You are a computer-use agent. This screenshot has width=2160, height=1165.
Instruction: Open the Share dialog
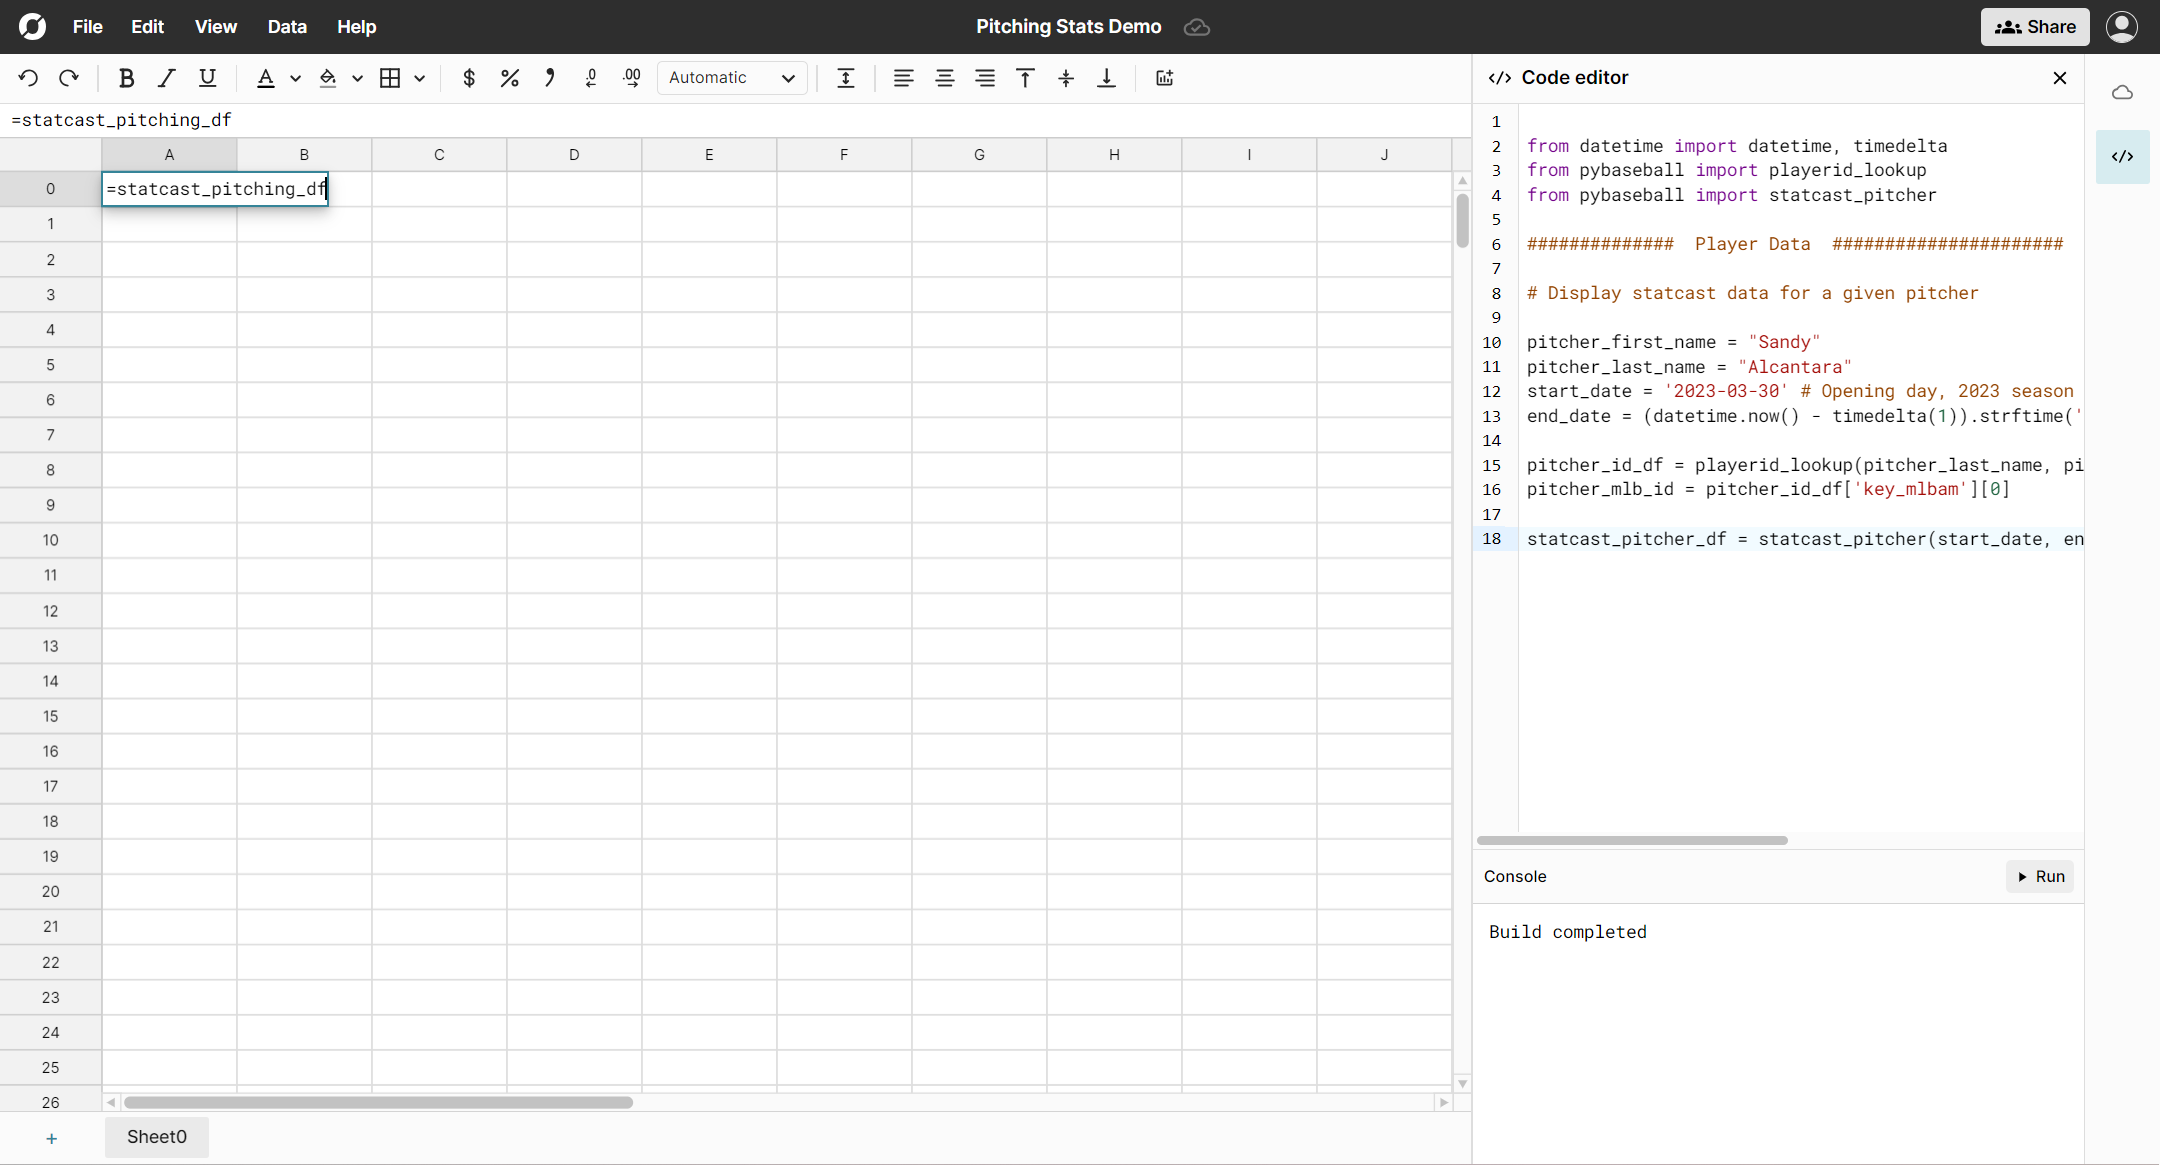(2033, 27)
